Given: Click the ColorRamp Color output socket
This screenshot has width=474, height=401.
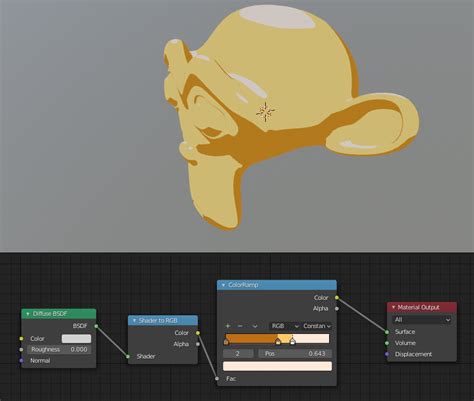Looking at the screenshot, I should coord(337,298).
